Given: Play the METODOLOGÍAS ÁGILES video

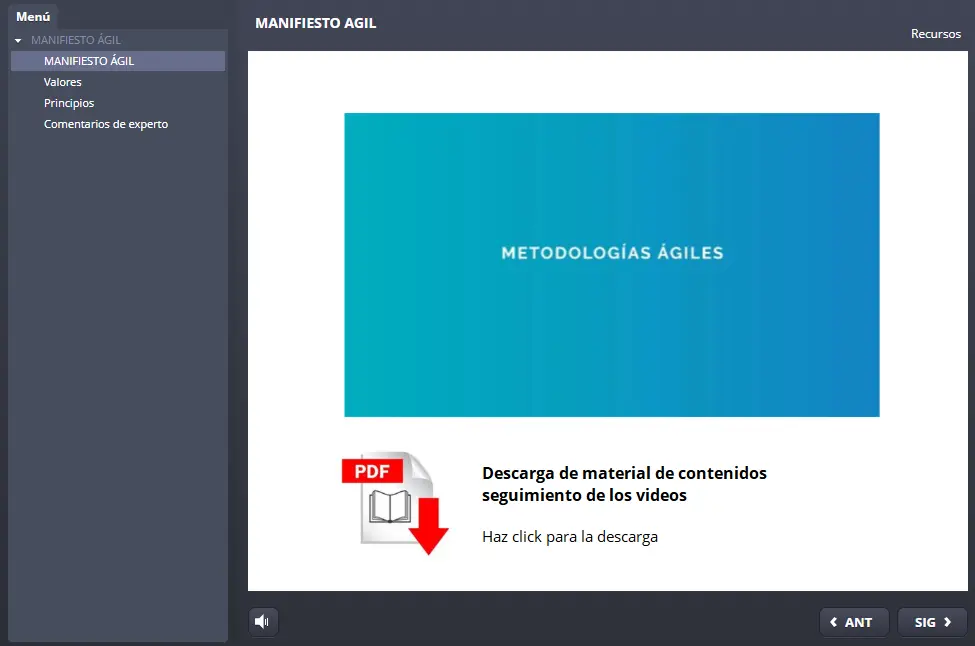Looking at the screenshot, I should pos(611,264).
